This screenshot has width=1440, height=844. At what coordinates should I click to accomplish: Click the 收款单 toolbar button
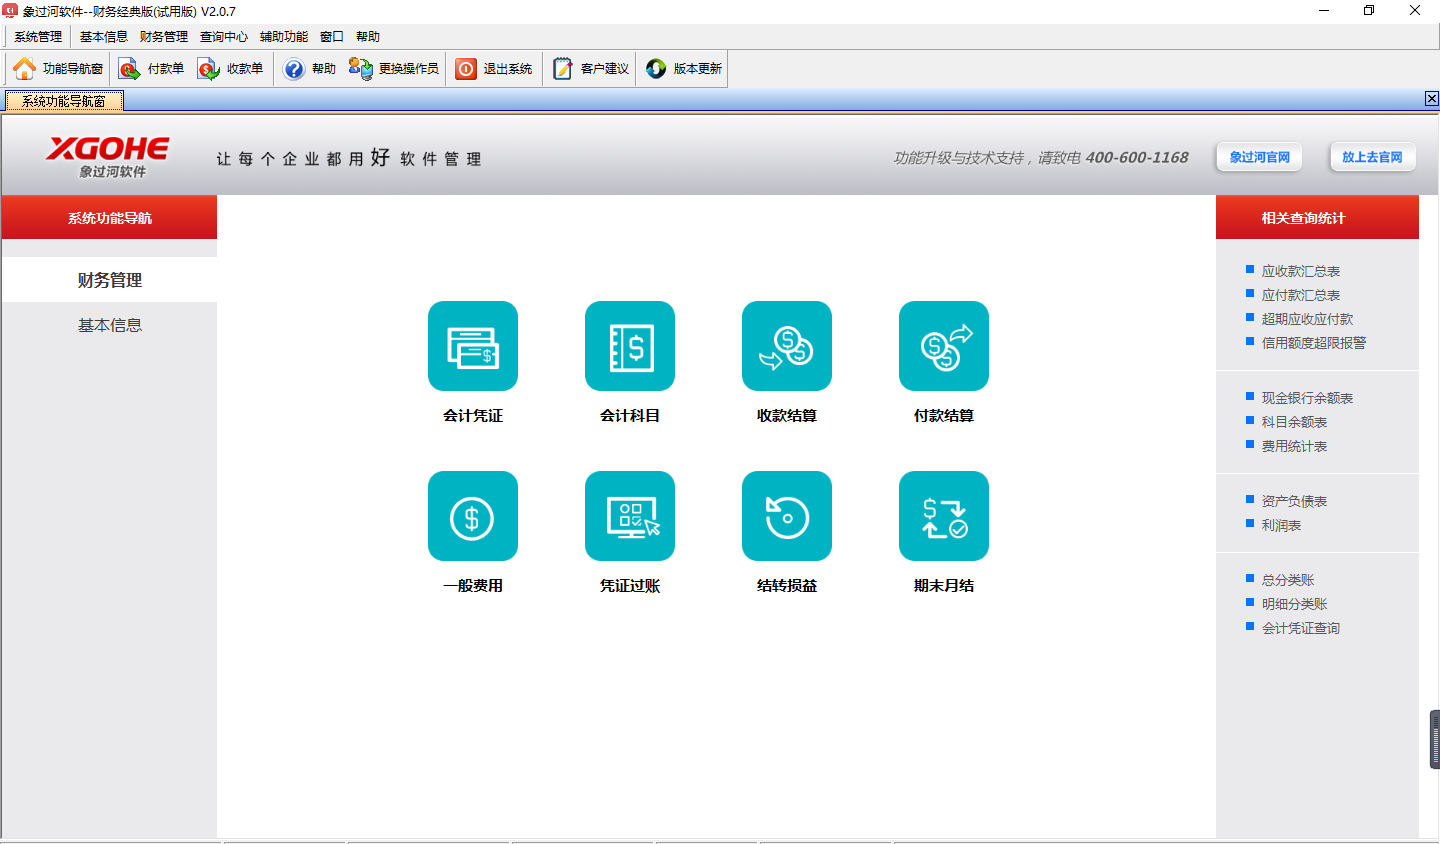click(x=231, y=69)
